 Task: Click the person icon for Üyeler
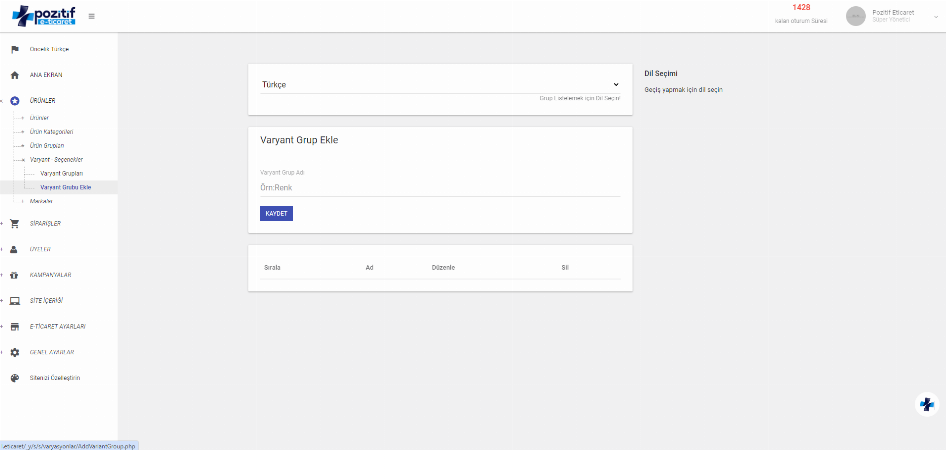tap(15, 249)
